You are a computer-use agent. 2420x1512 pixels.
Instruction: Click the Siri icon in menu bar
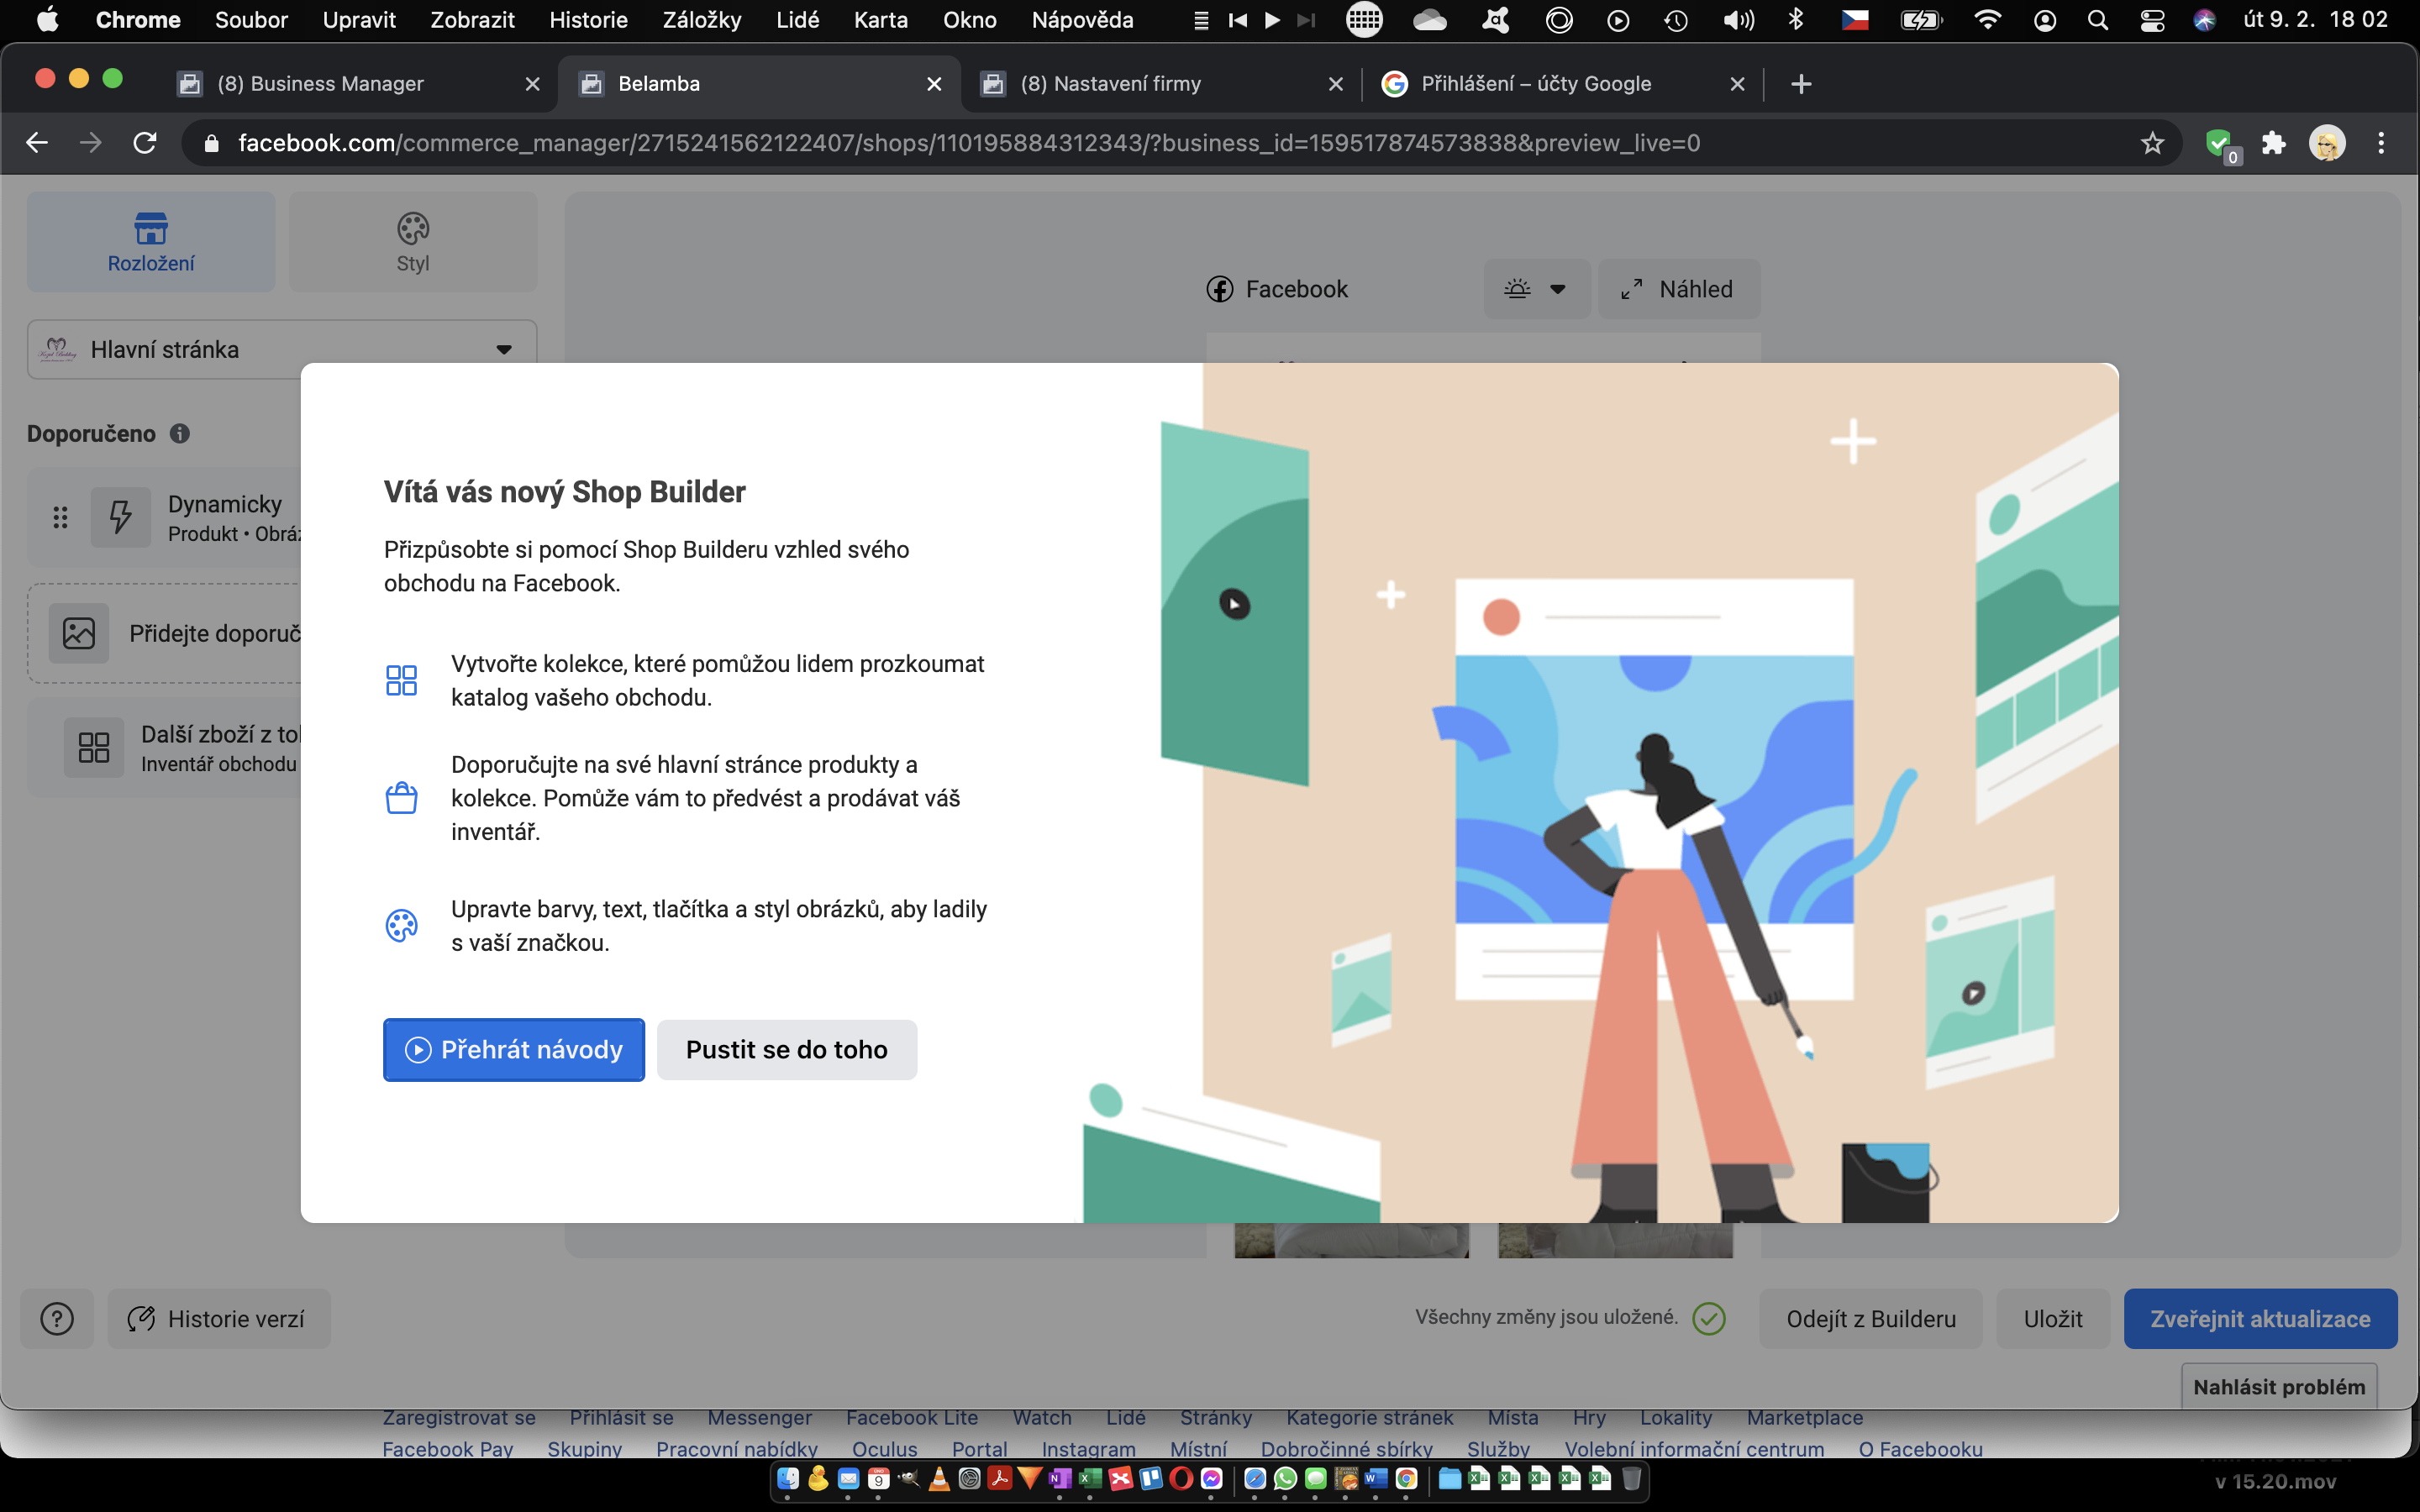coord(2204,20)
